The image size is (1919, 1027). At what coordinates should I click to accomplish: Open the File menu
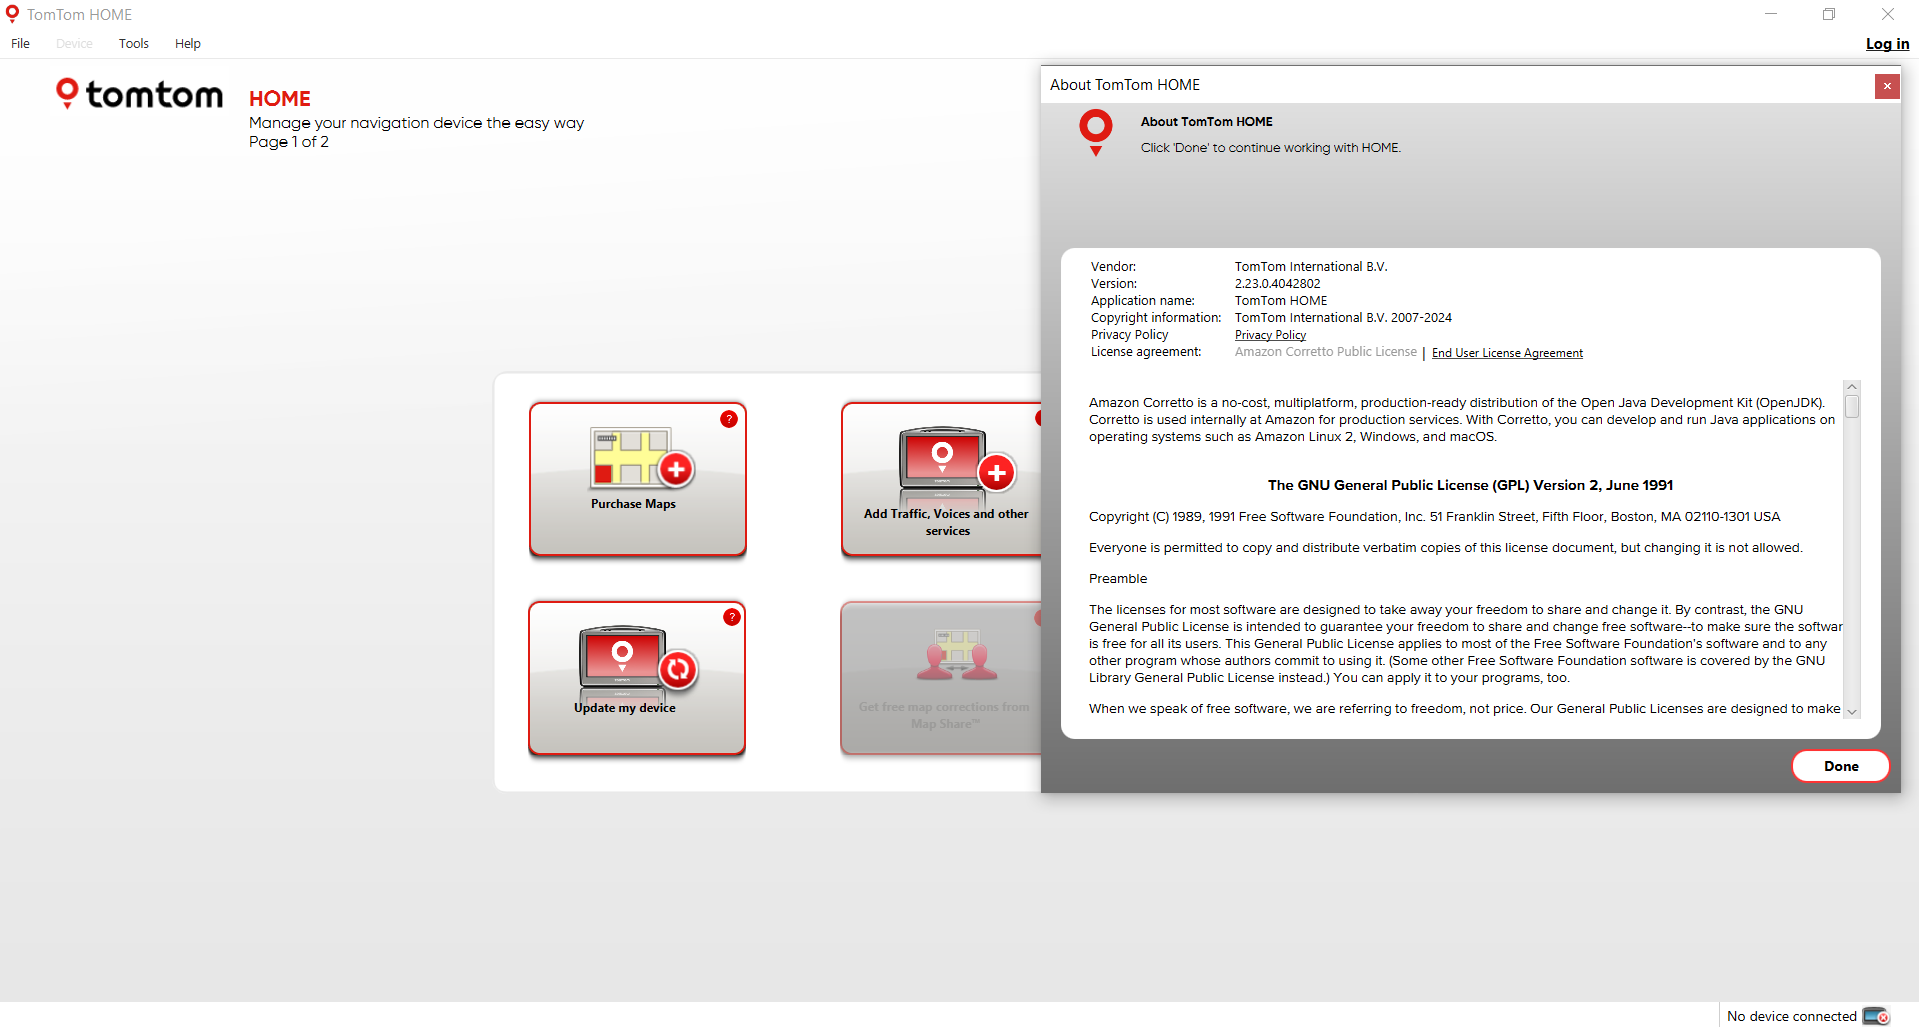20,43
